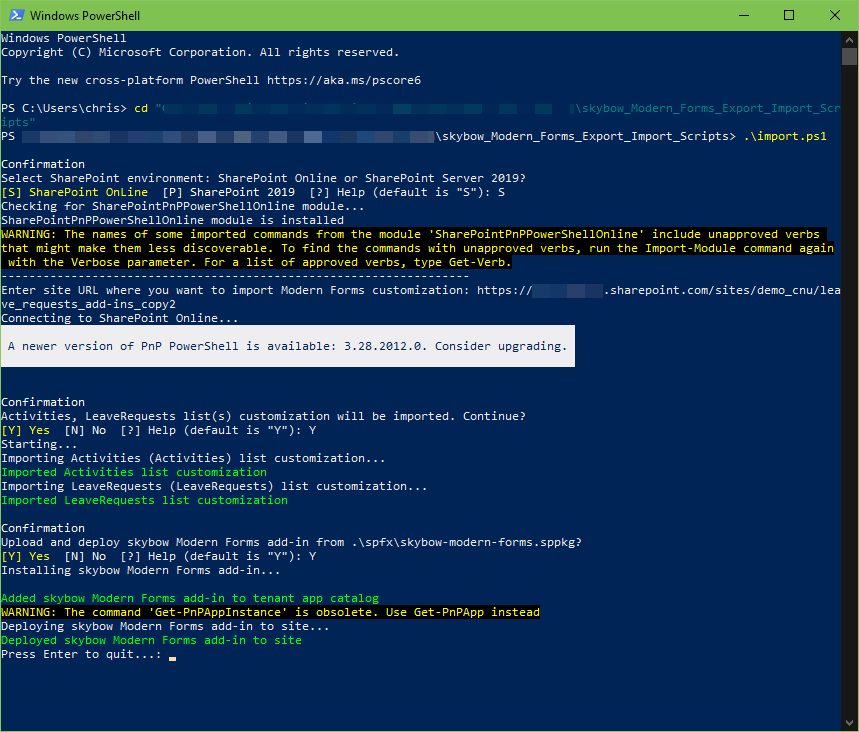
Task: Click the scrollbar up arrow
Action: [849, 40]
